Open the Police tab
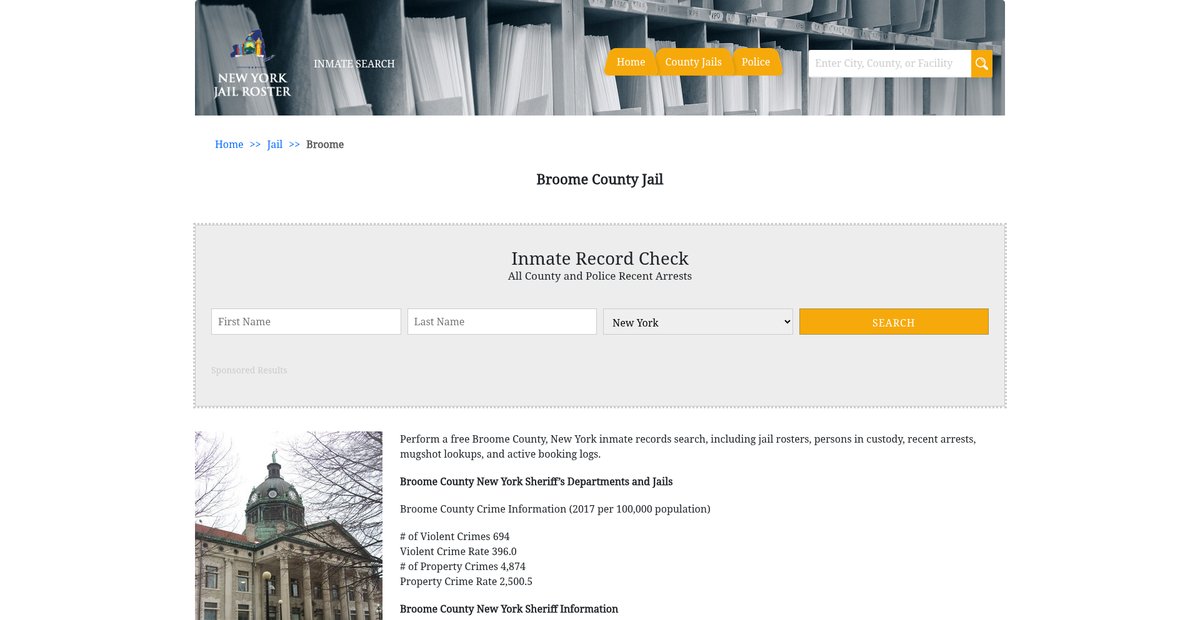Image resolution: width=1200 pixels, height=620 pixels. [x=756, y=62]
